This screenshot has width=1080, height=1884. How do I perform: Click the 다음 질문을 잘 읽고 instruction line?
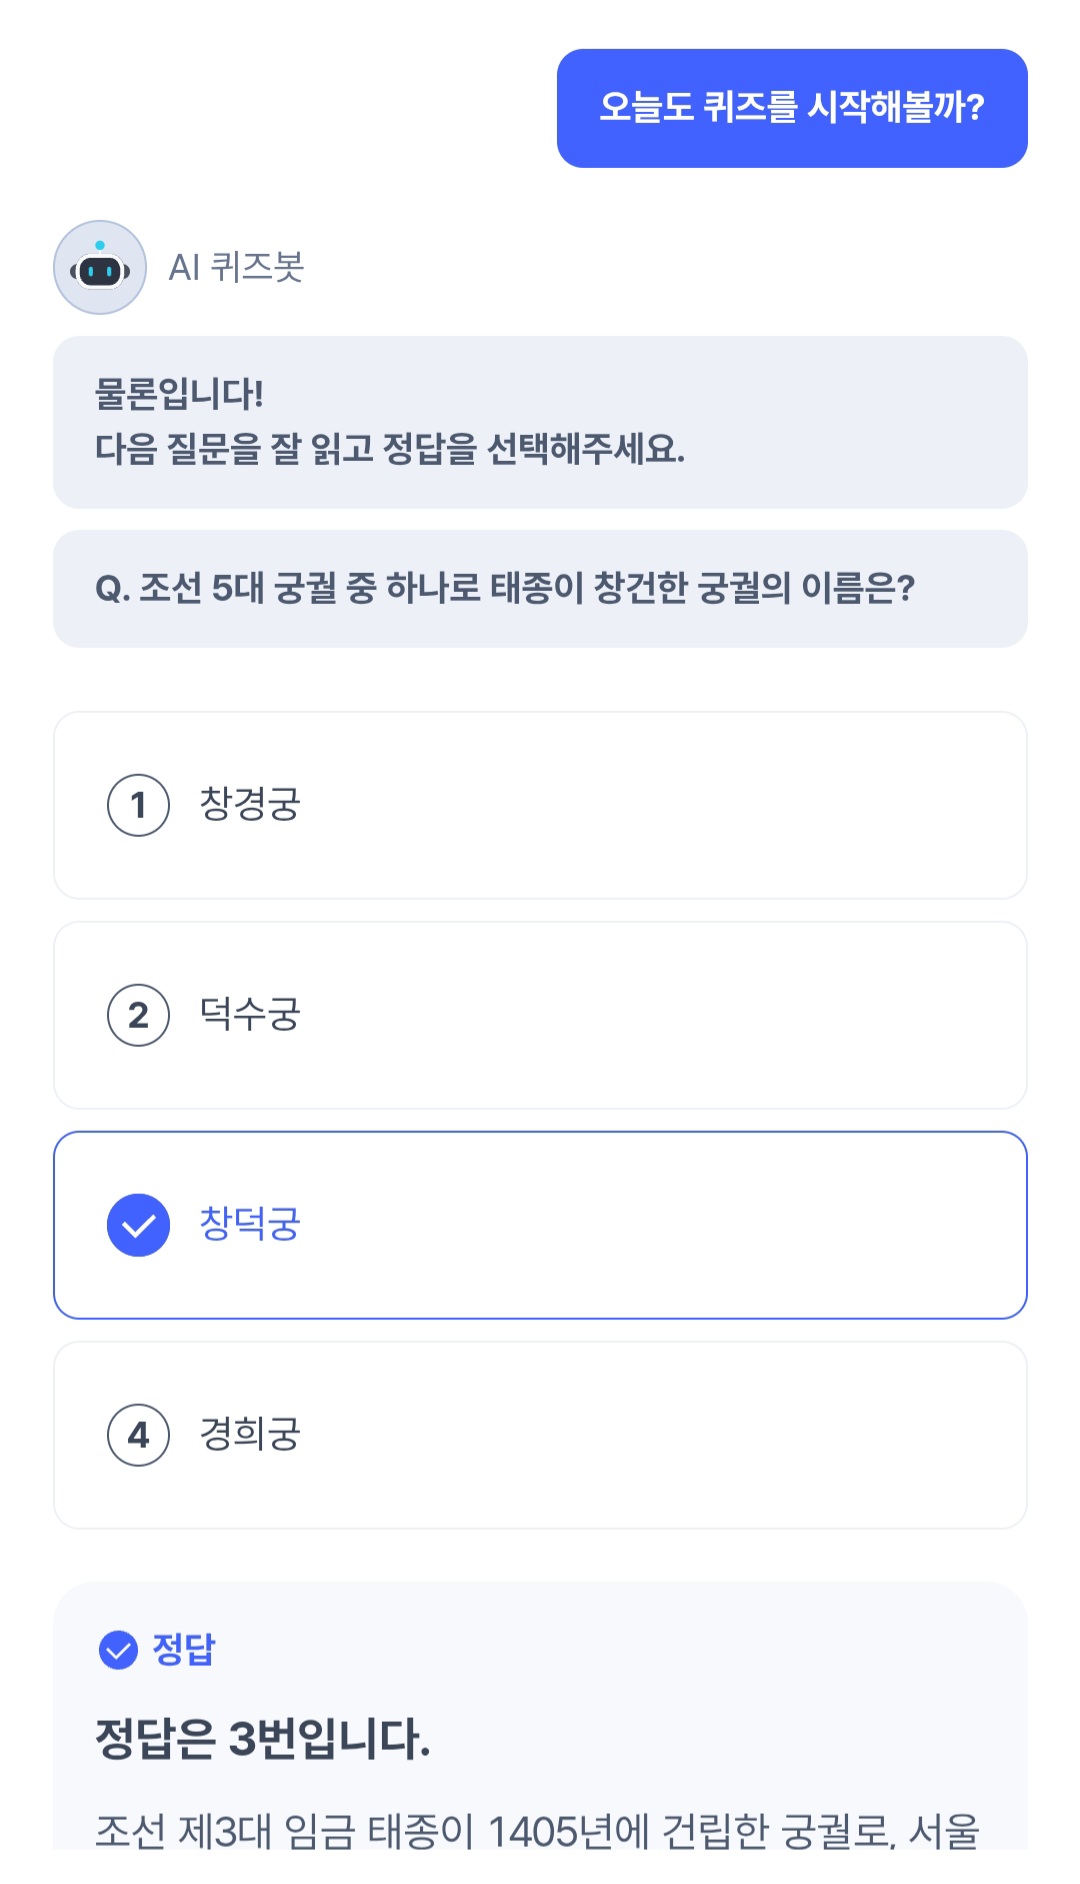[x=390, y=449]
